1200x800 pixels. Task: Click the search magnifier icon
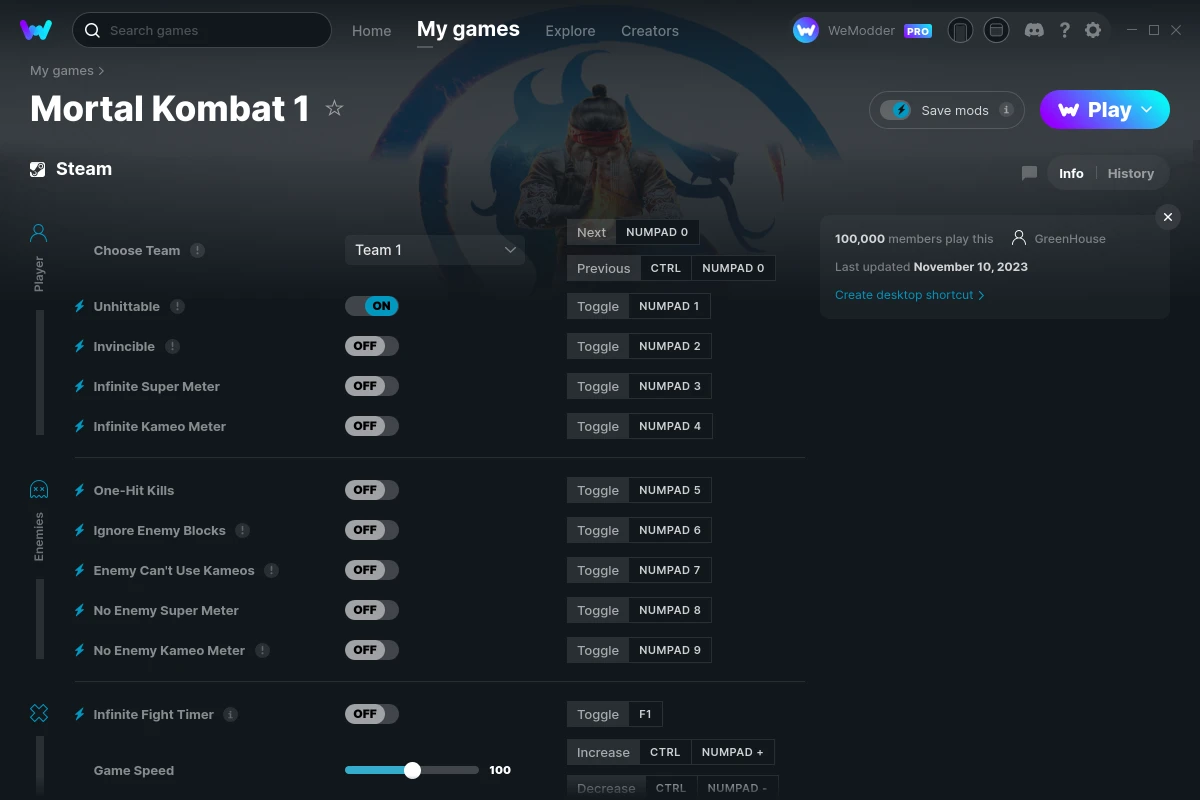coord(92,31)
